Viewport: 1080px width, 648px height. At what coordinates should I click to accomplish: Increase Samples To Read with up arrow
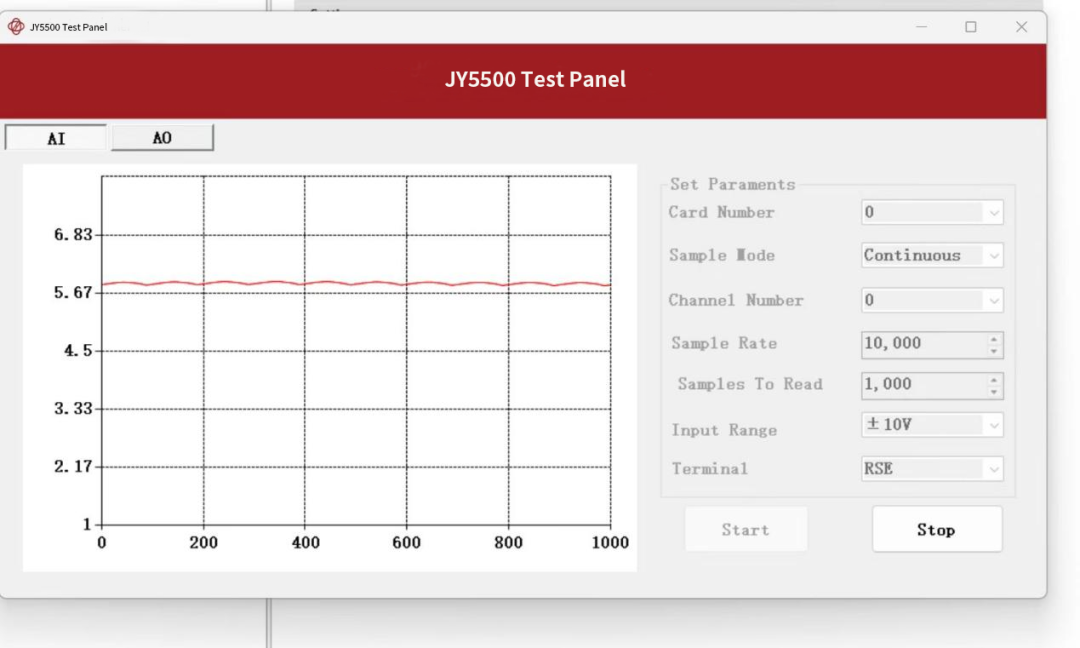(994, 379)
